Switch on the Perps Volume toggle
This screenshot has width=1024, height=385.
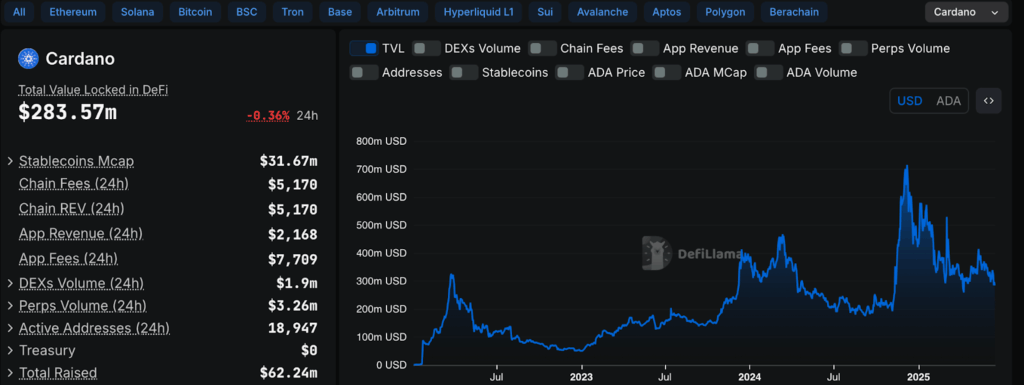[854, 48]
